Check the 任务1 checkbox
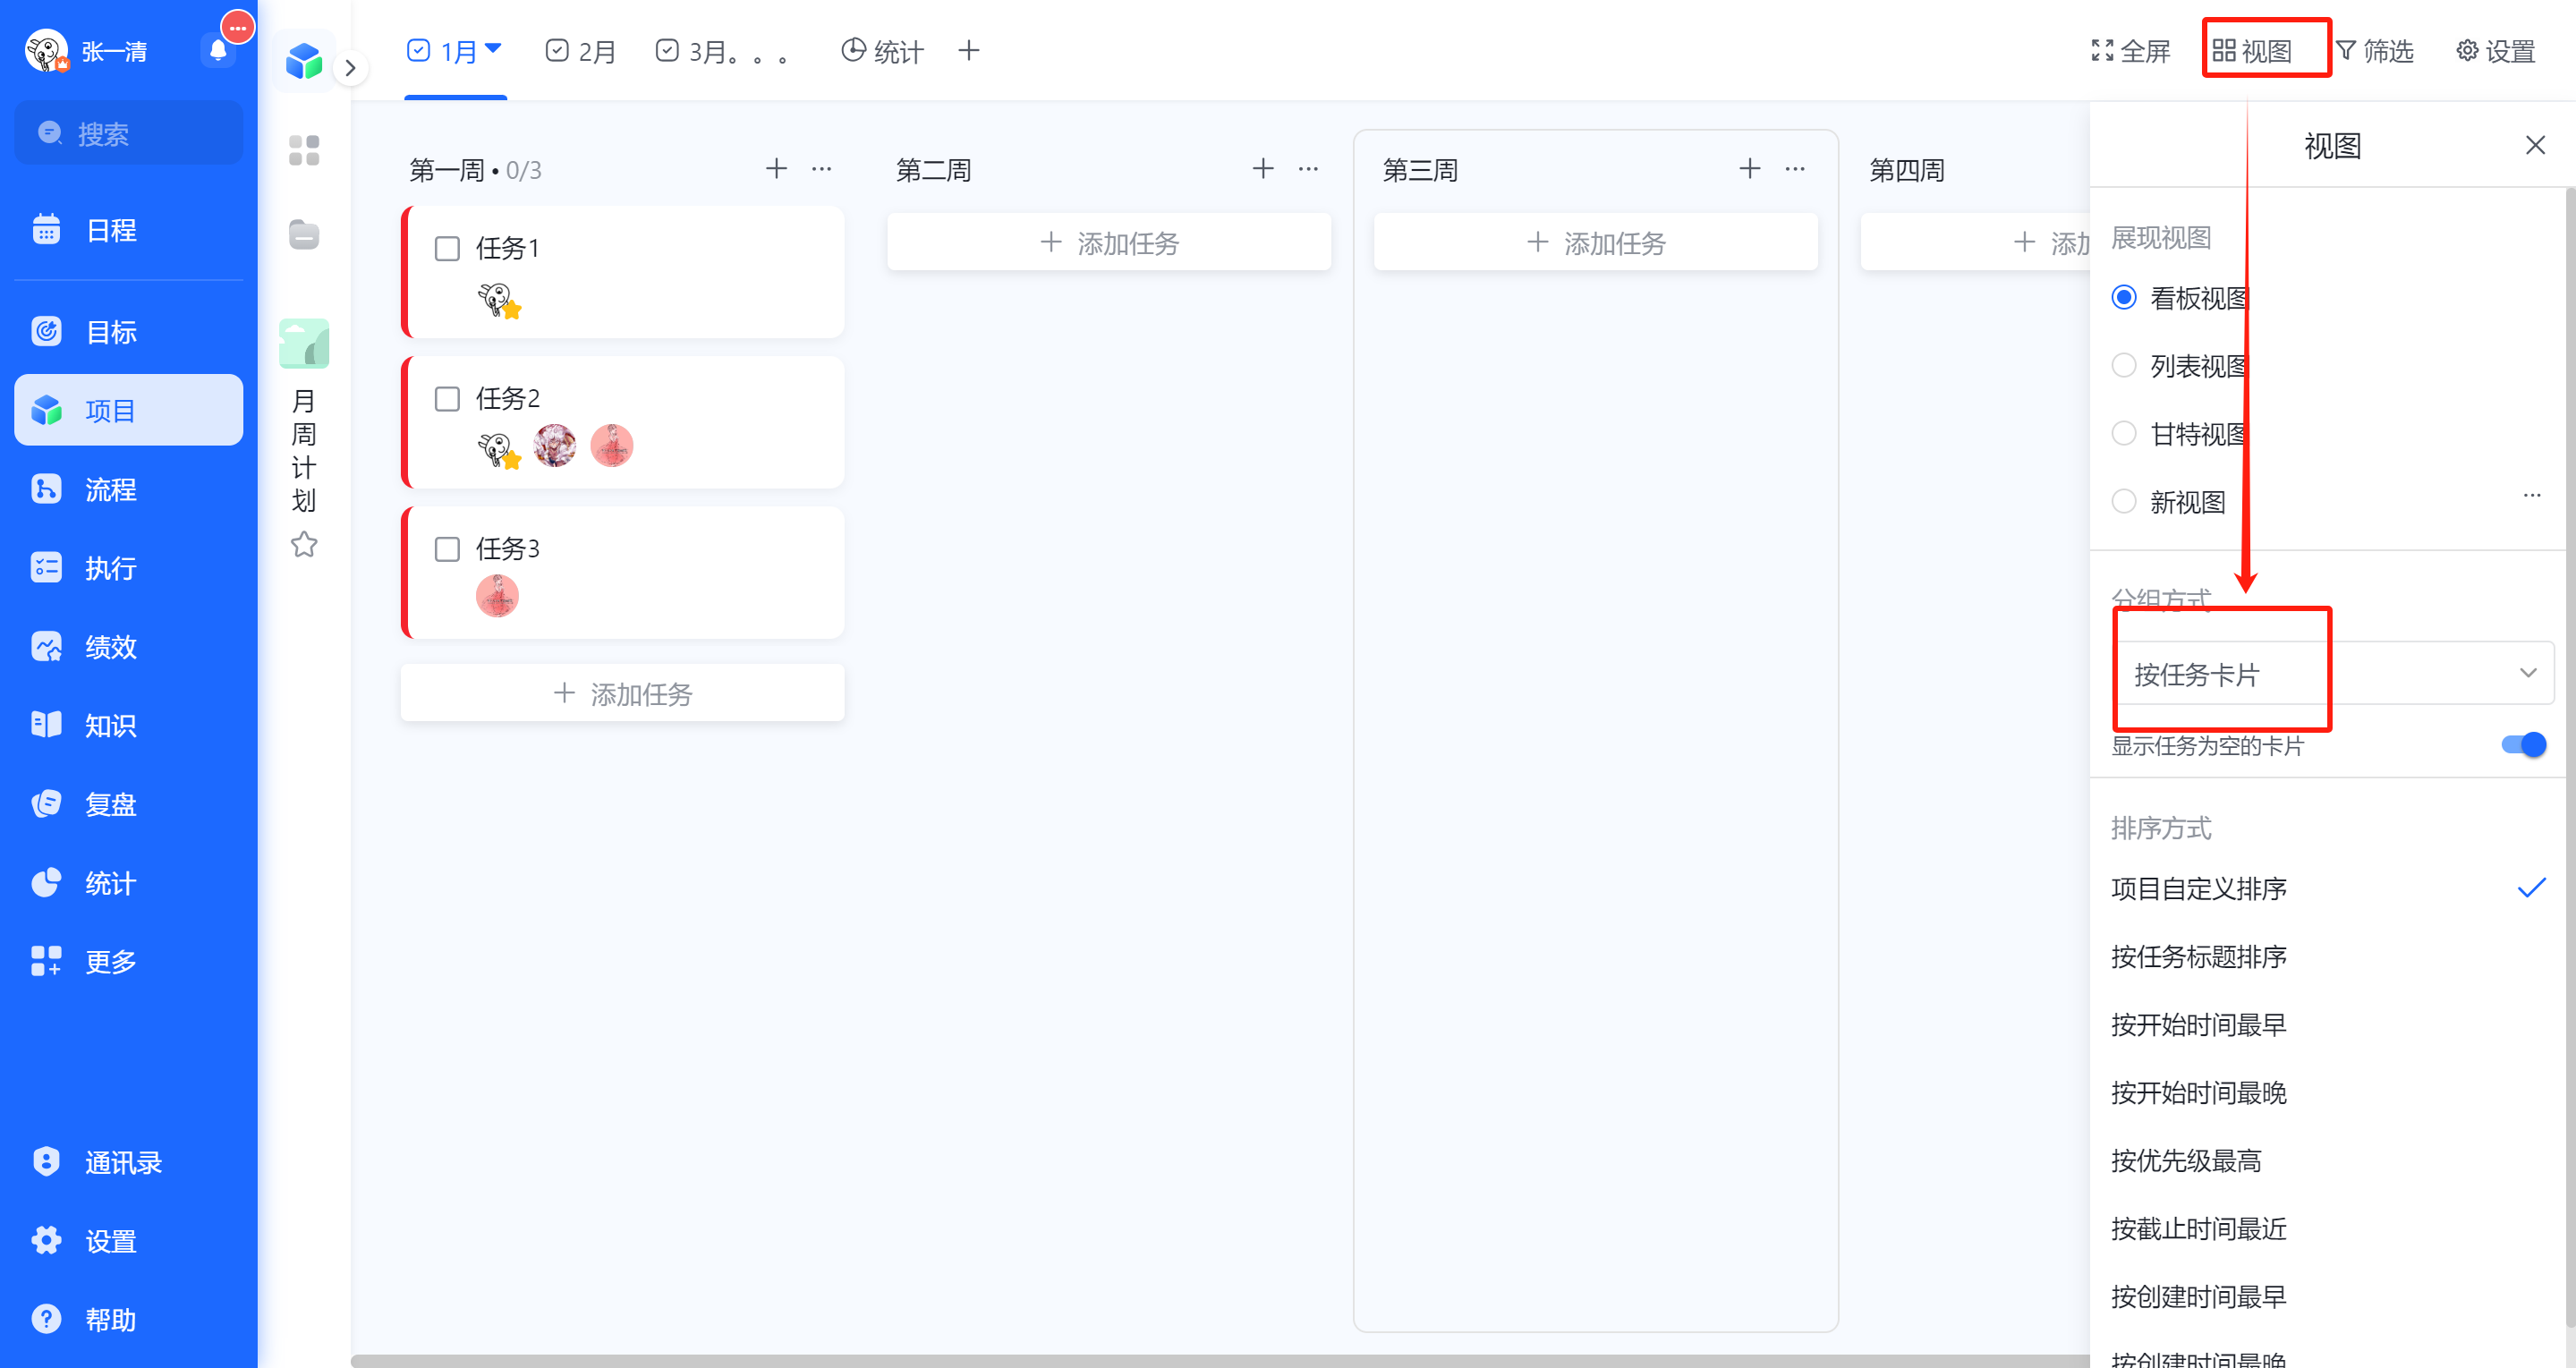The image size is (2576, 1368). coord(447,248)
